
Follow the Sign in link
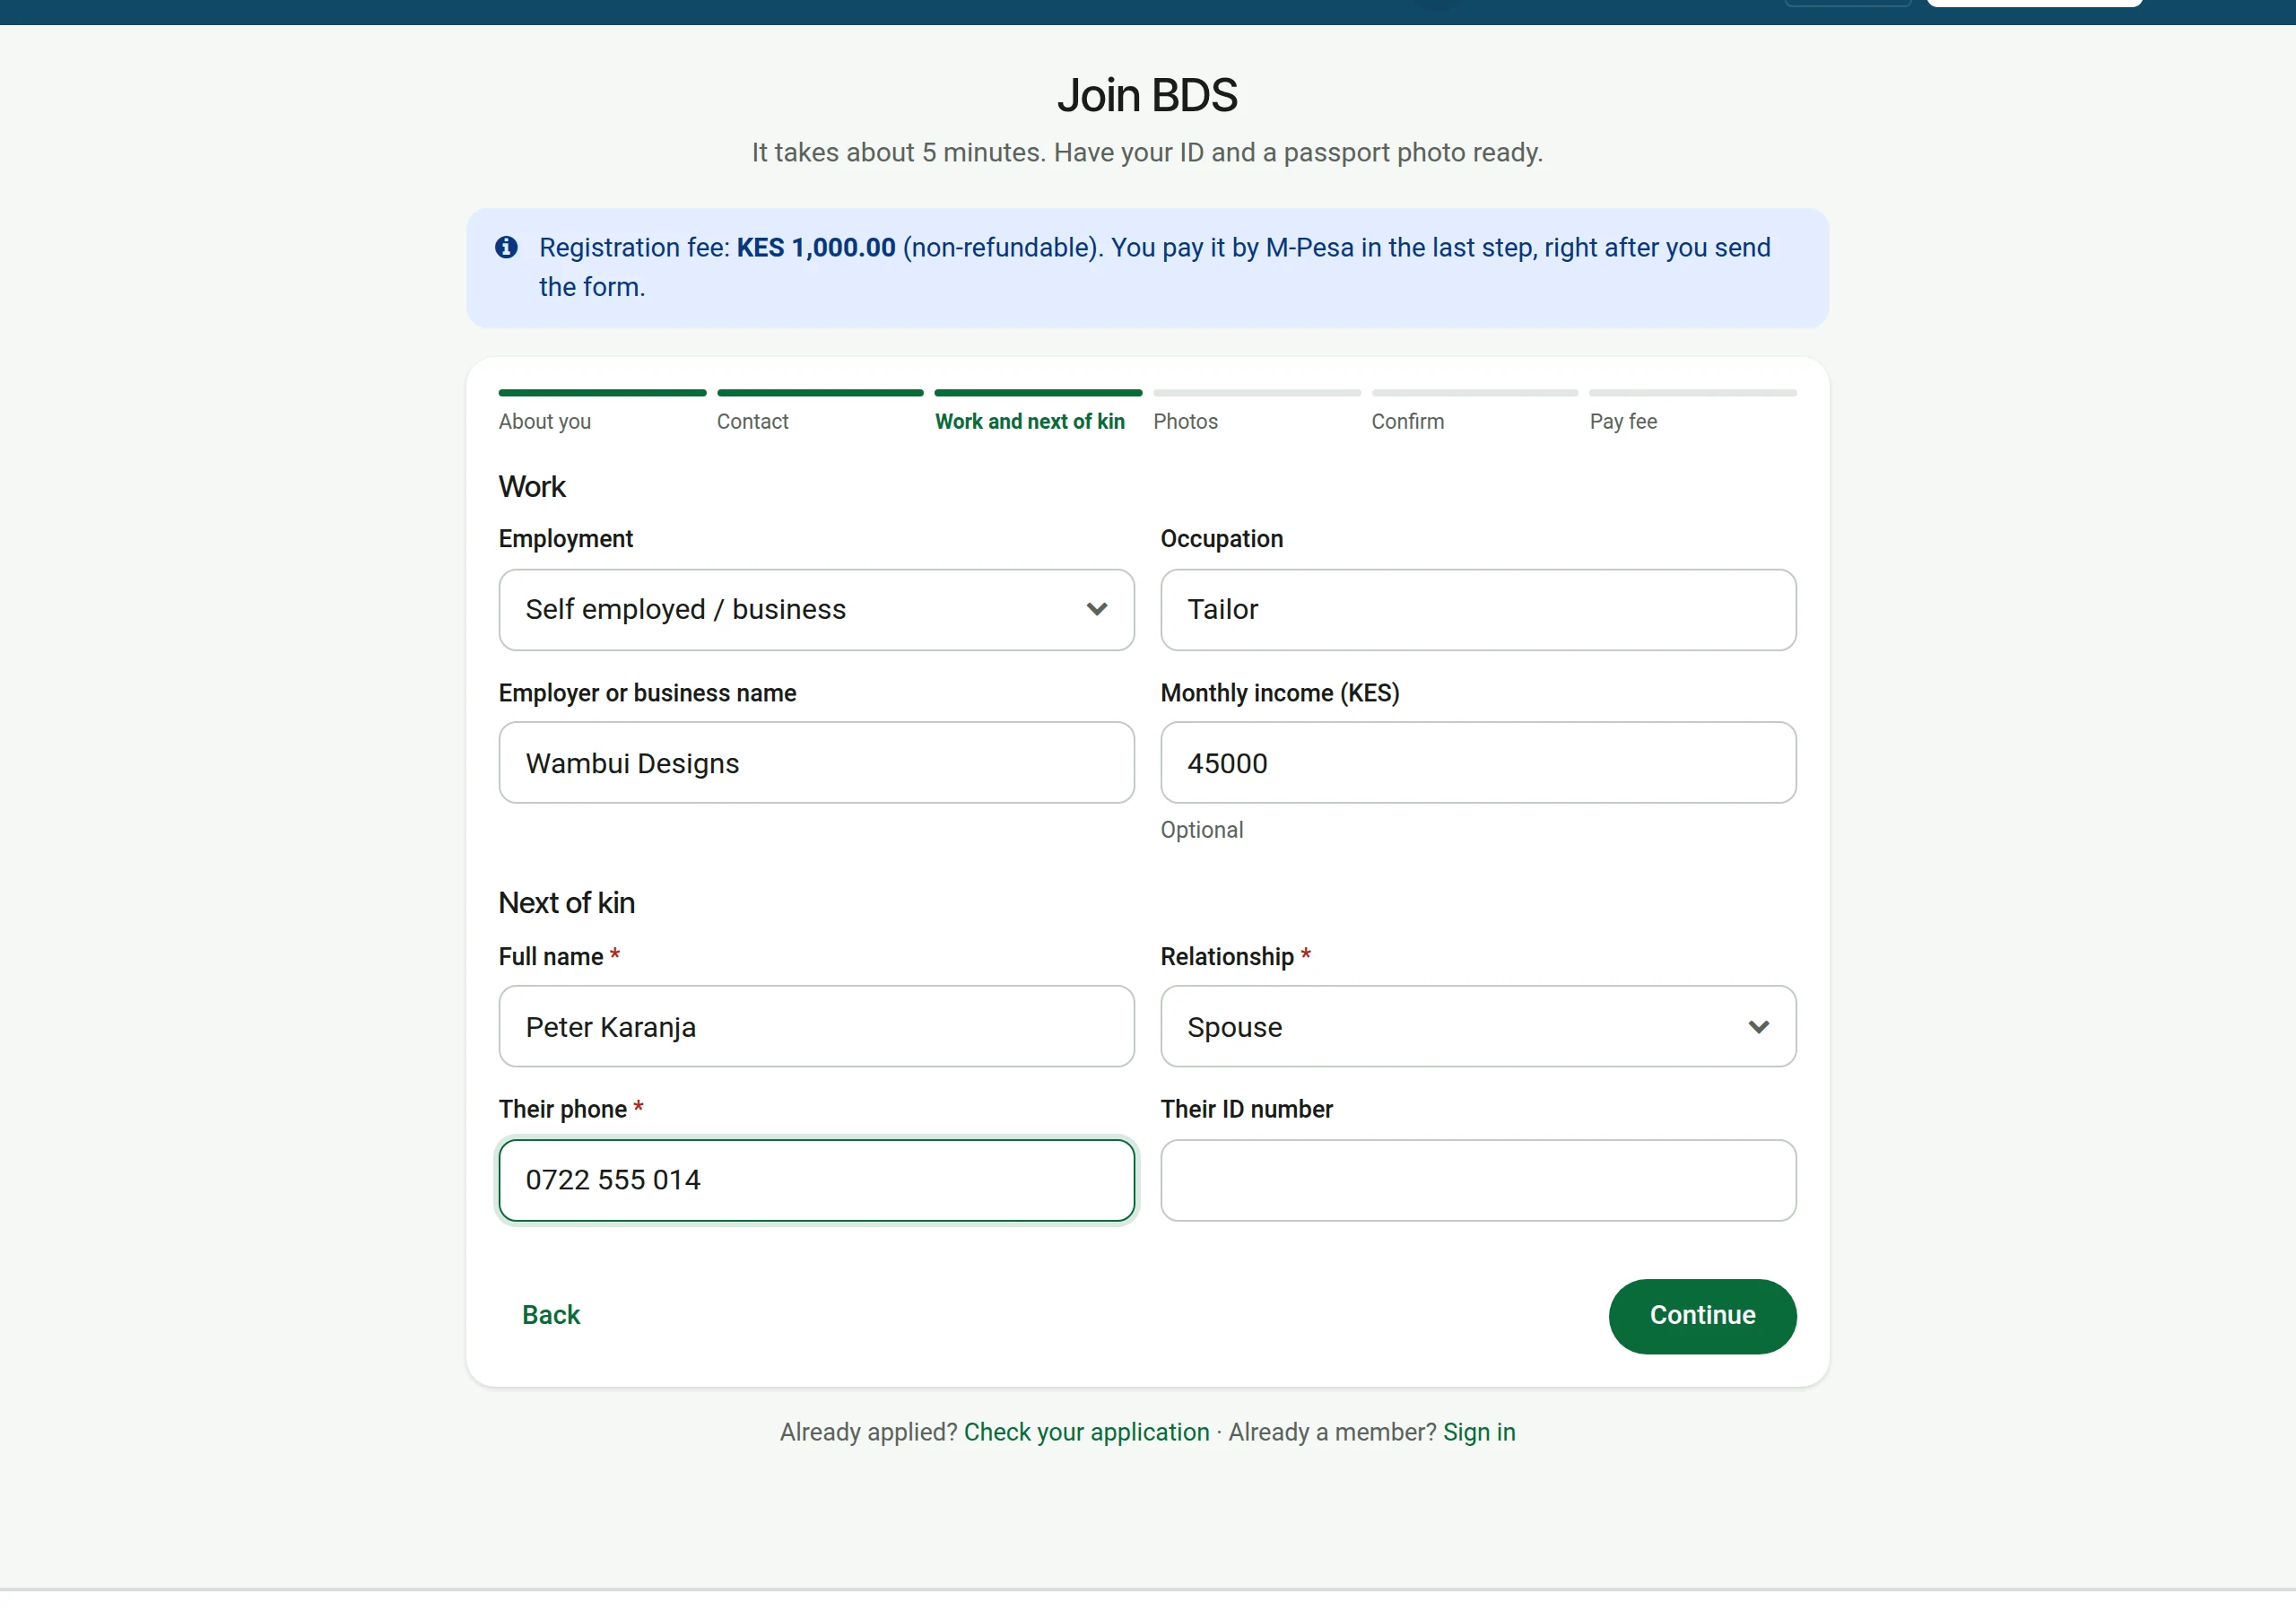click(x=1478, y=1432)
